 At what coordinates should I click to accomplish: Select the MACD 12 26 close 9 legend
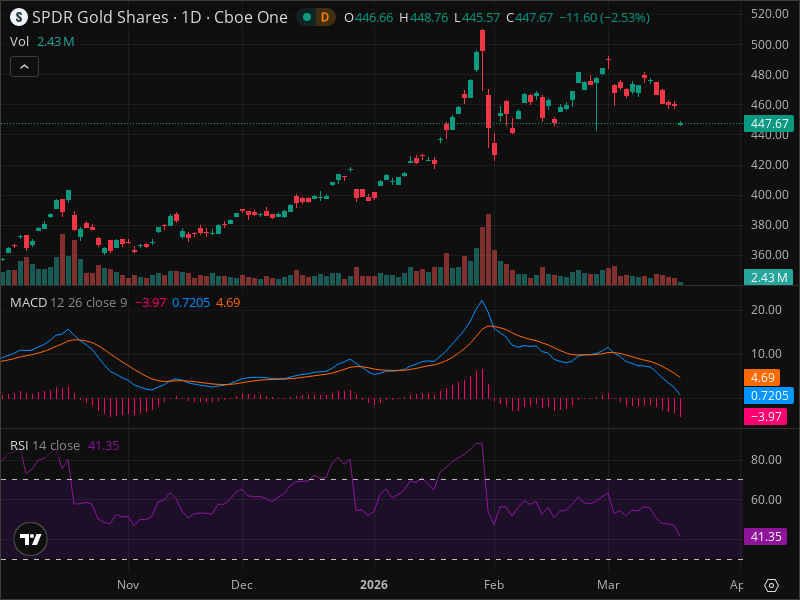(69, 303)
